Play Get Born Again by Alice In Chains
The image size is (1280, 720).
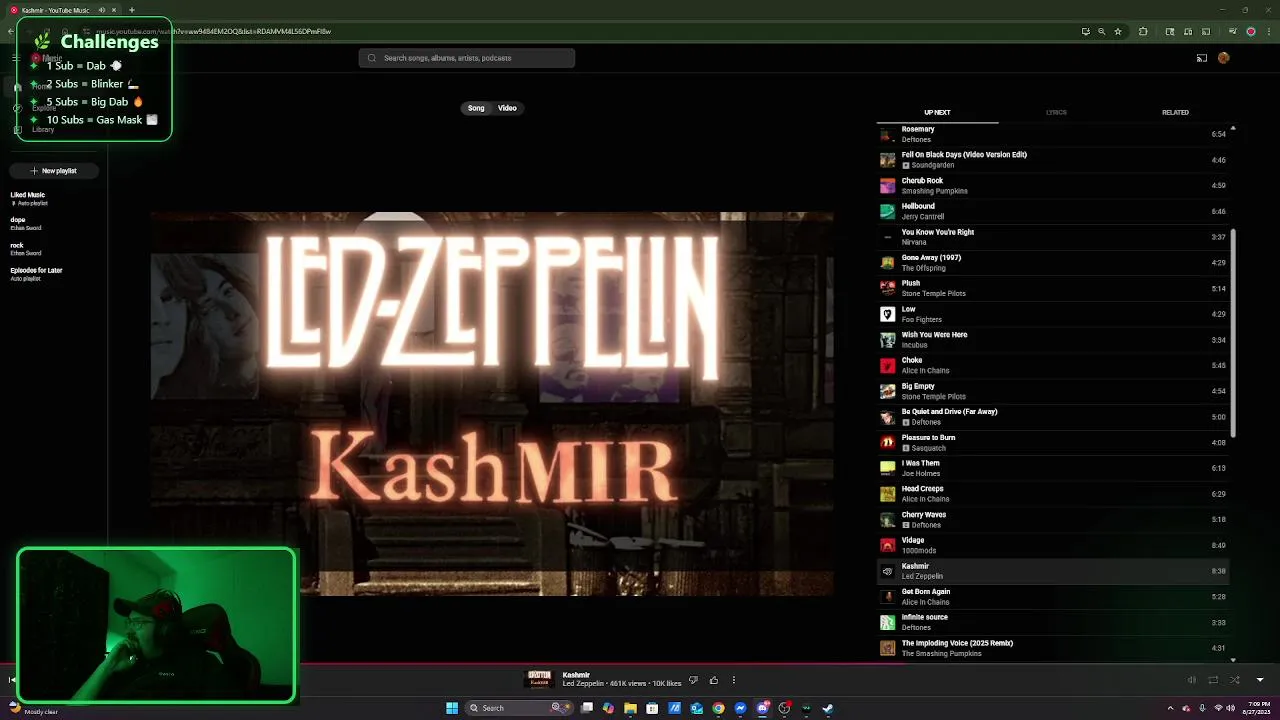tap(1054, 596)
